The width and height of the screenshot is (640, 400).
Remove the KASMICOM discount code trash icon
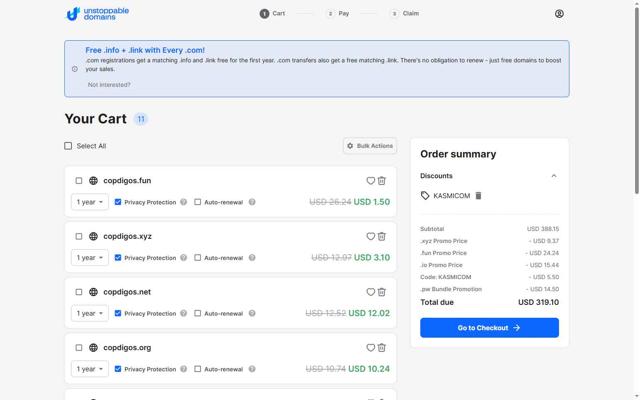click(478, 196)
